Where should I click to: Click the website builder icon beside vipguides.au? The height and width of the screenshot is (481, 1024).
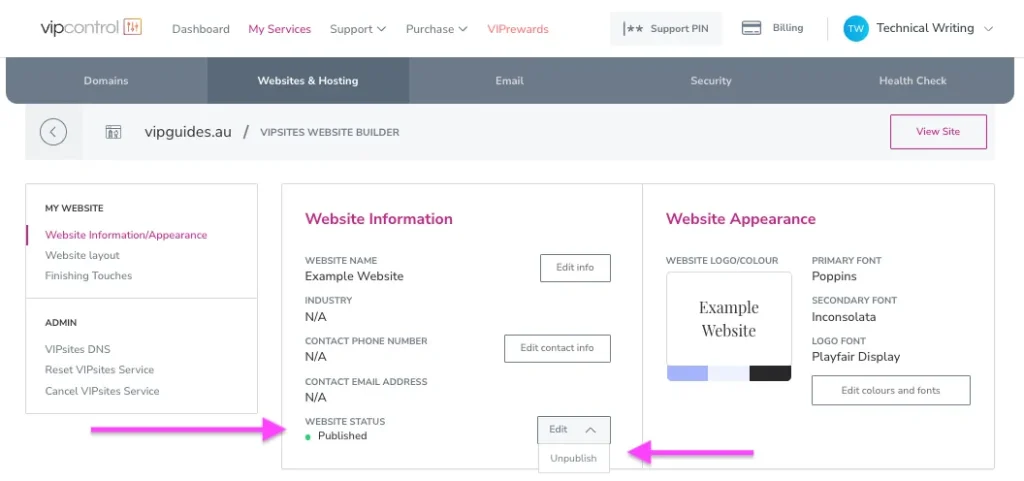point(113,132)
